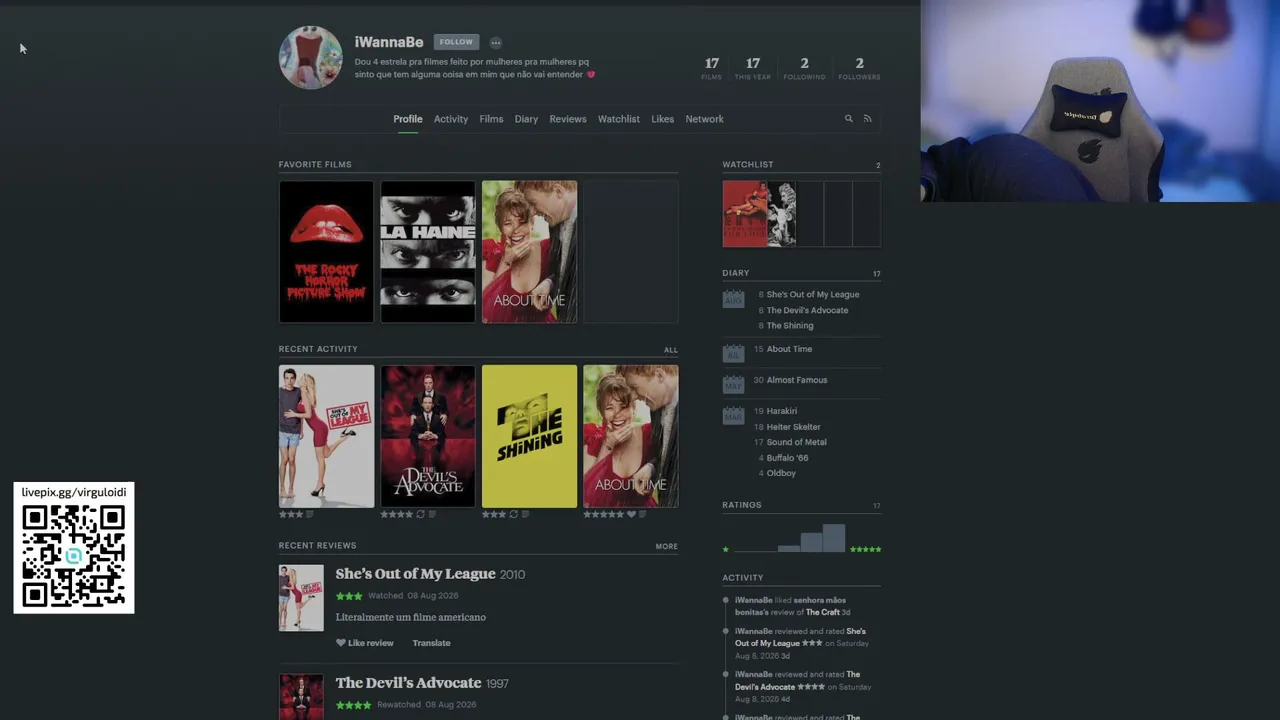Open She's Out of My League review thumbnail

tap(301, 598)
